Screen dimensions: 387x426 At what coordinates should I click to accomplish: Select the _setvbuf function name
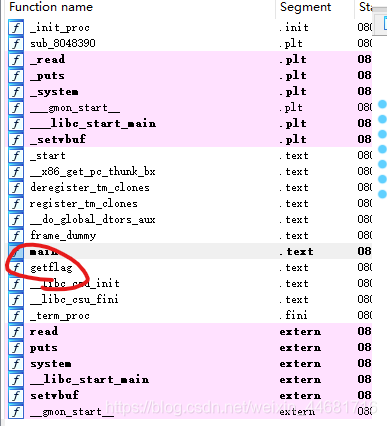[58, 139]
